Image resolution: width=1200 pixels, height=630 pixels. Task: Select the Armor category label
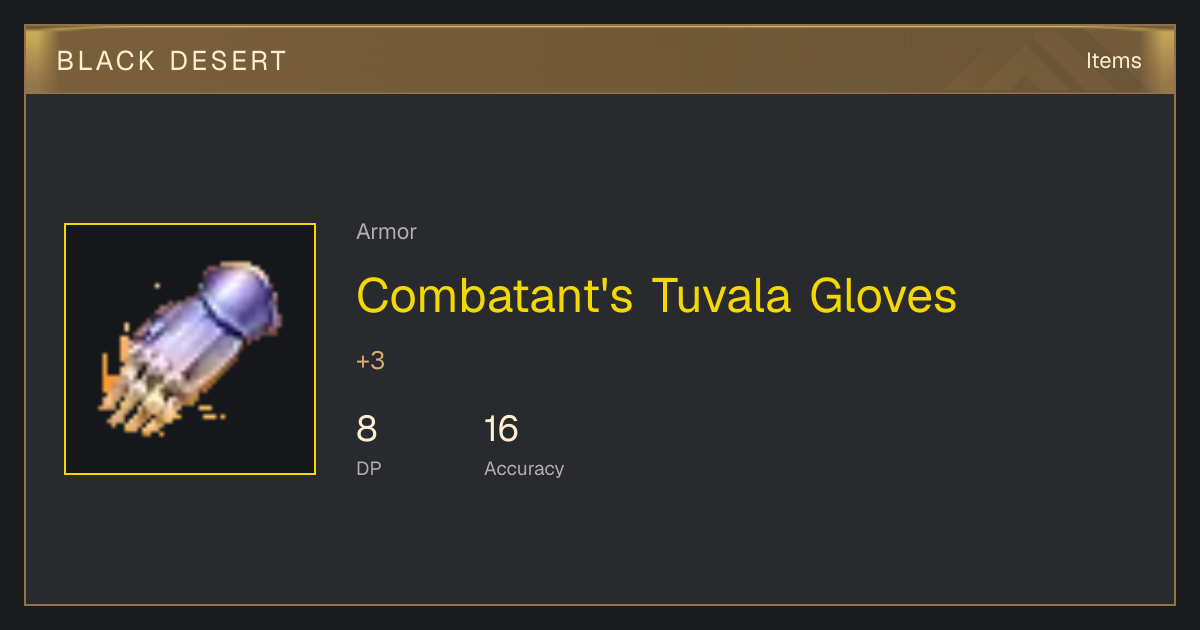point(386,232)
